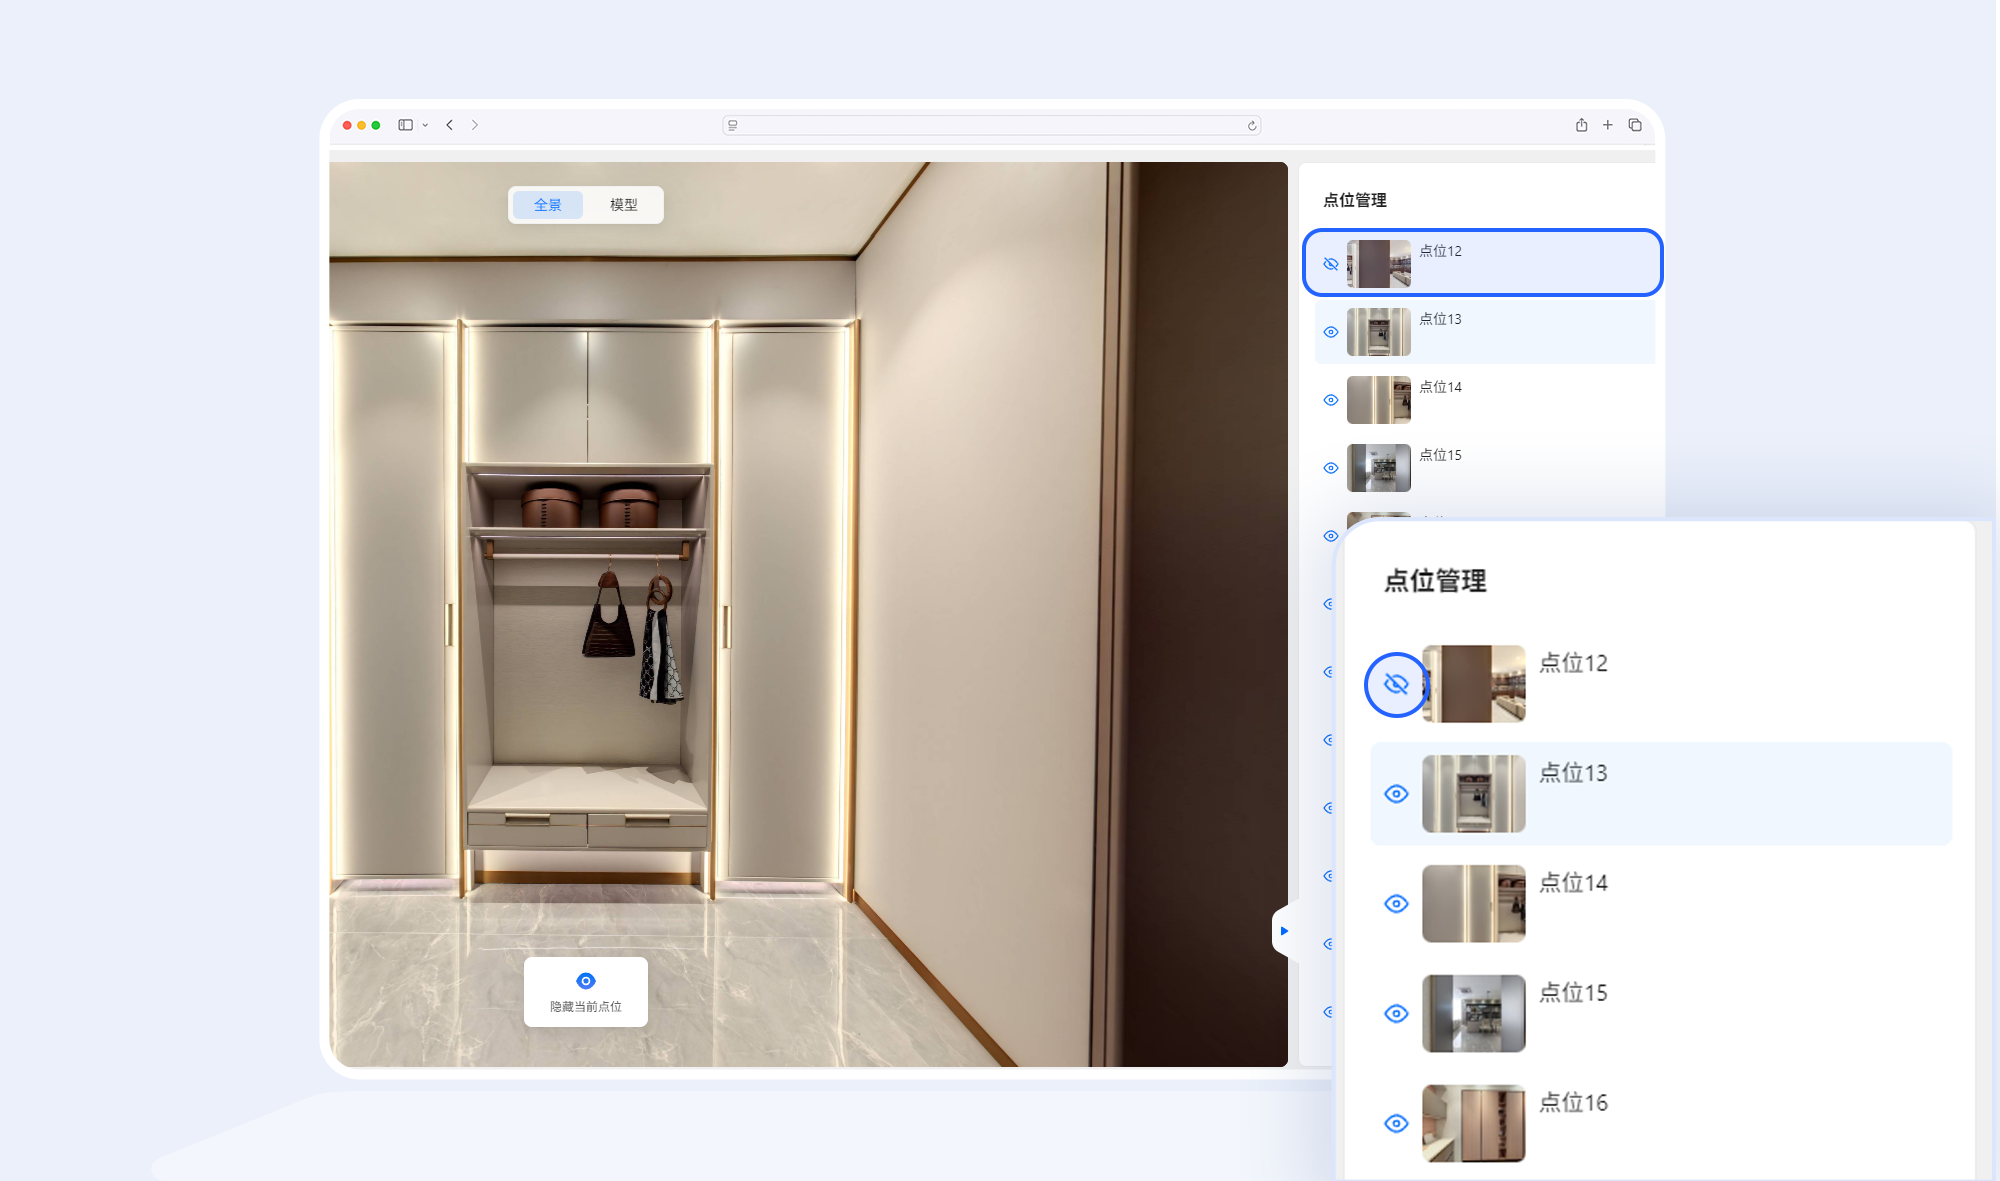Open 点位14 thumbnail in the enlarged panel
Viewport: 2000px width, 1181px height.
pyautogui.click(x=1474, y=904)
